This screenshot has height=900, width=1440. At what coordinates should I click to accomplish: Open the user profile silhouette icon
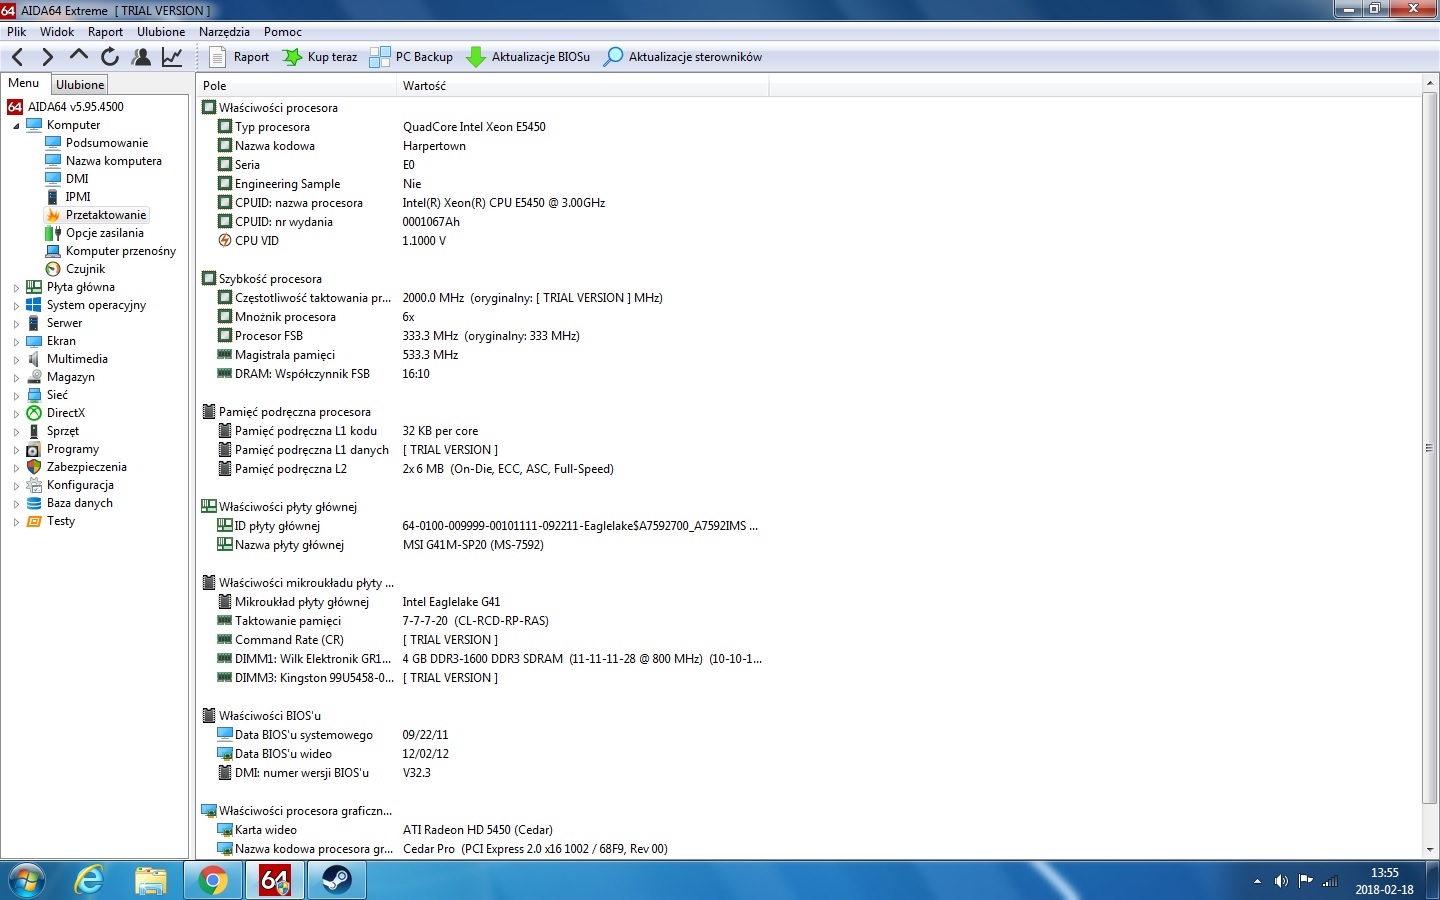point(141,57)
